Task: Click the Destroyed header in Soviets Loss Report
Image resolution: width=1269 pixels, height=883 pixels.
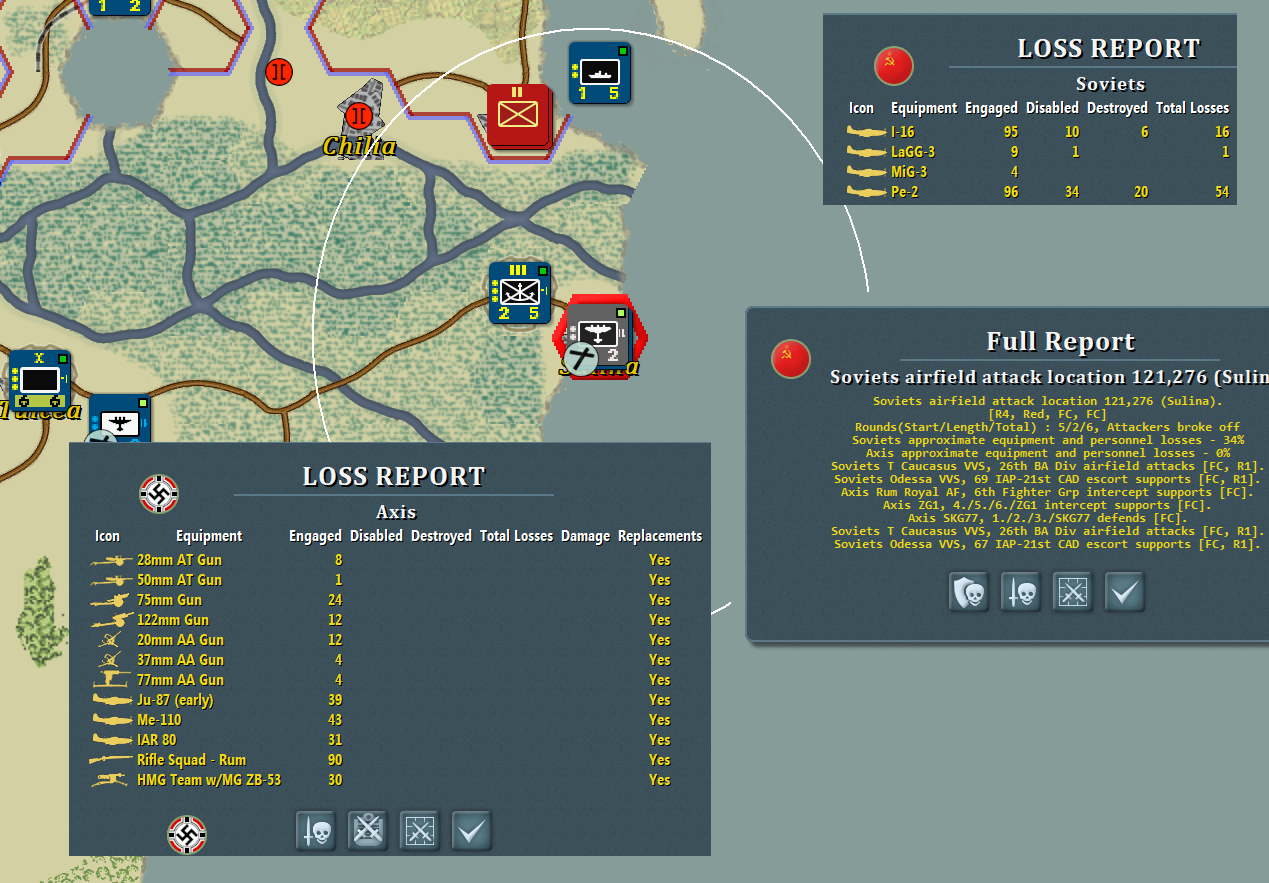Action: tap(1117, 108)
